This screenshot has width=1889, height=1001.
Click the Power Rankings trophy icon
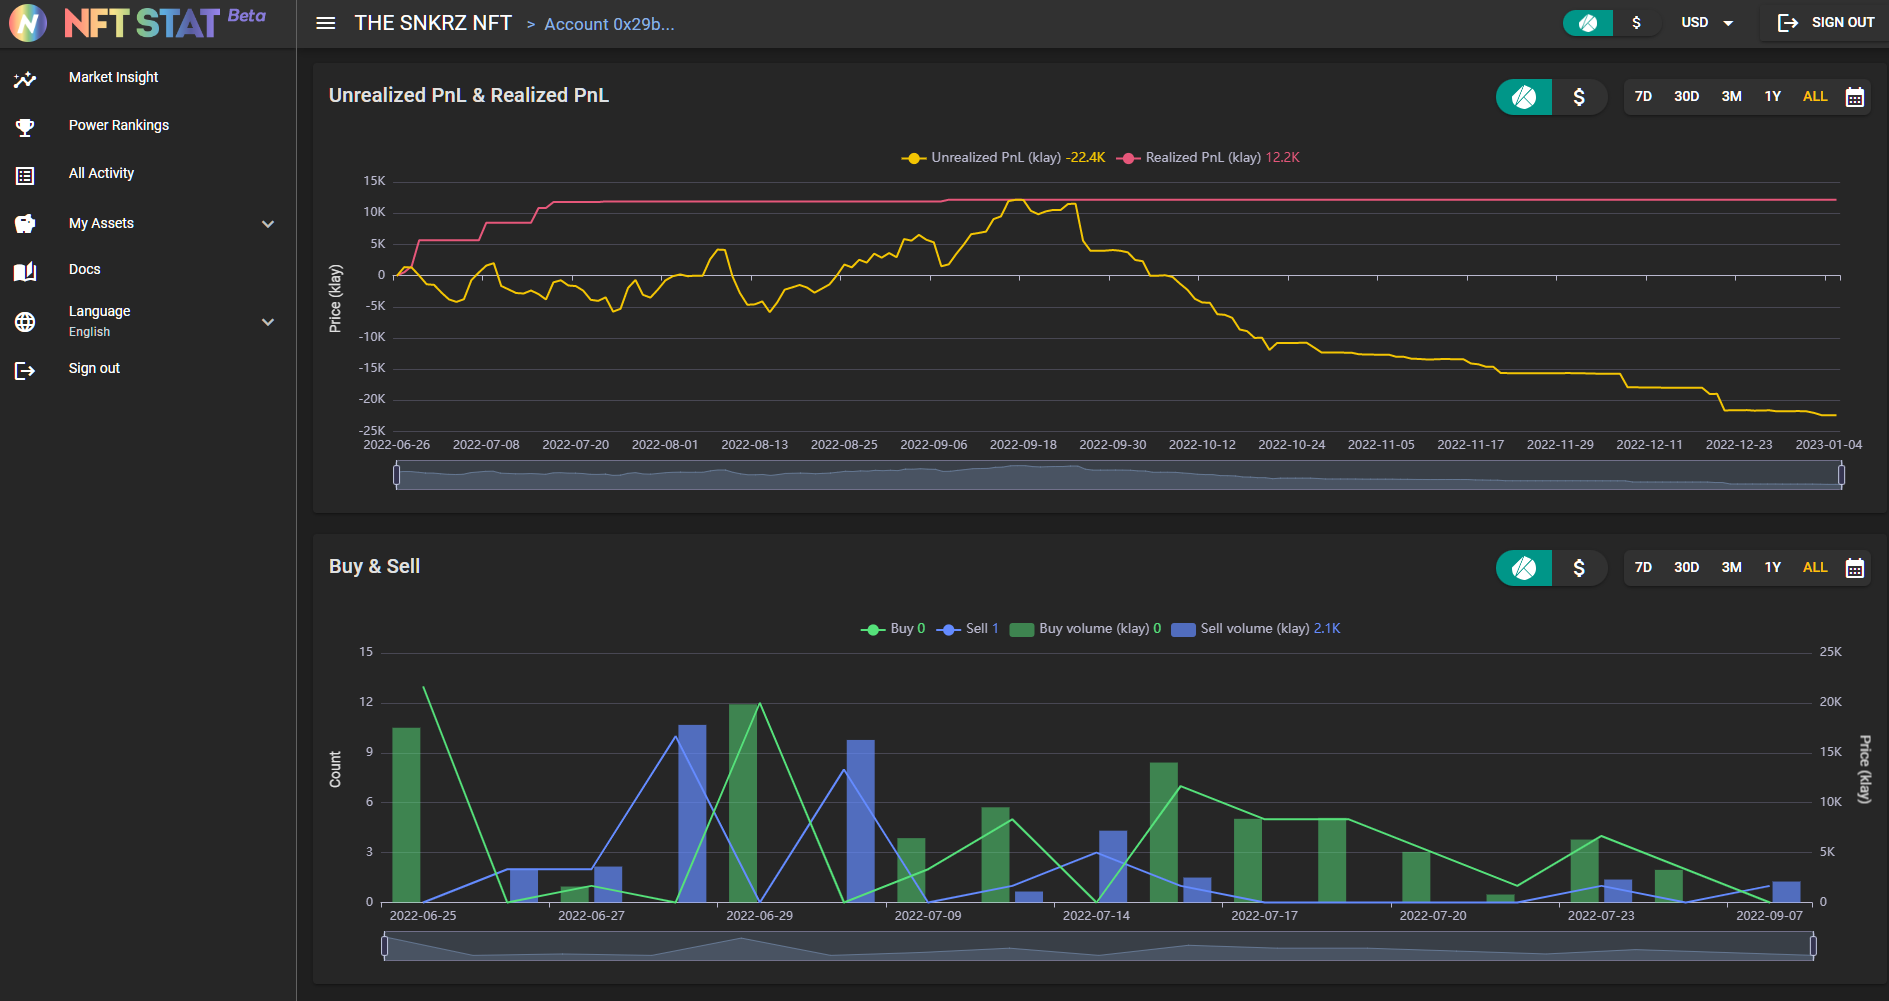[25, 127]
